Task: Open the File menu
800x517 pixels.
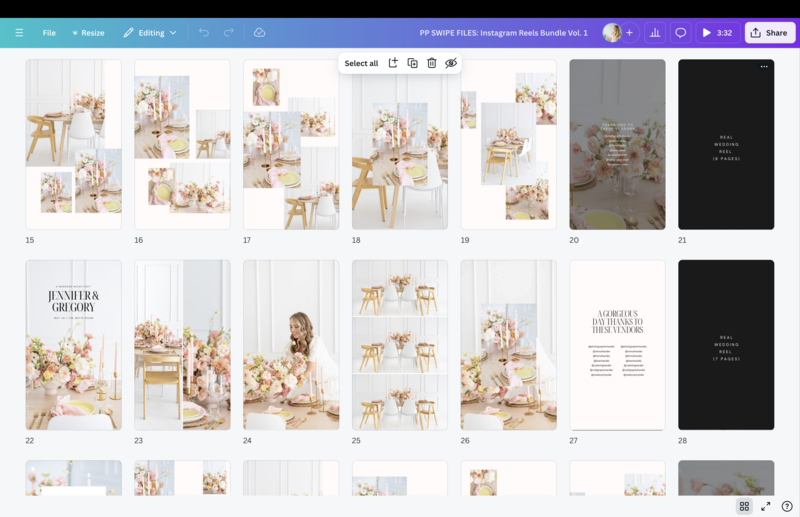Action: (49, 33)
